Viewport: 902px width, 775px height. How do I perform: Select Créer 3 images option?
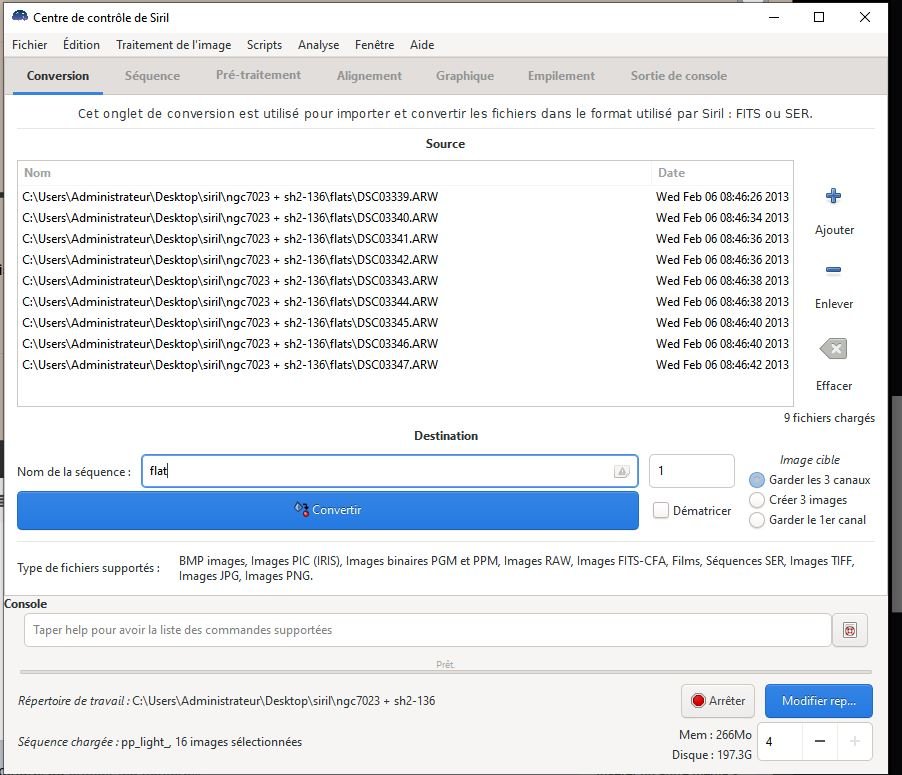[757, 500]
